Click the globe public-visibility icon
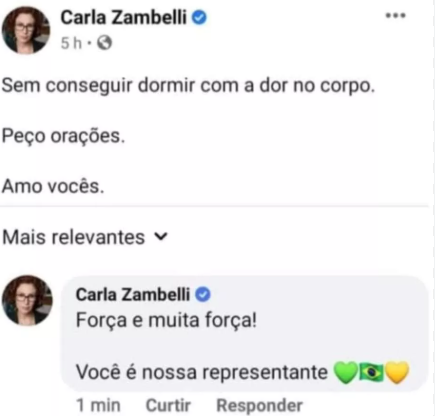Image resolution: width=435 pixels, height=416 pixels. pyautogui.click(x=104, y=43)
